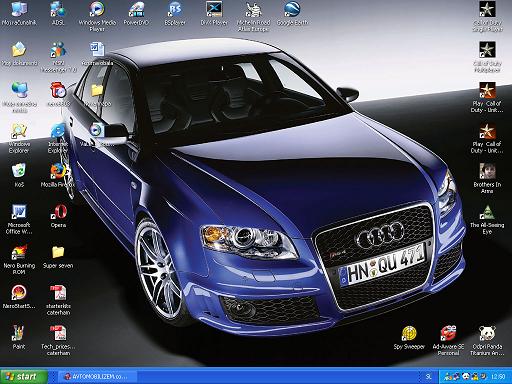Launch Brothers In Arms game icon
This screenshot has width=512, height=384.
(x=487, y=178)
